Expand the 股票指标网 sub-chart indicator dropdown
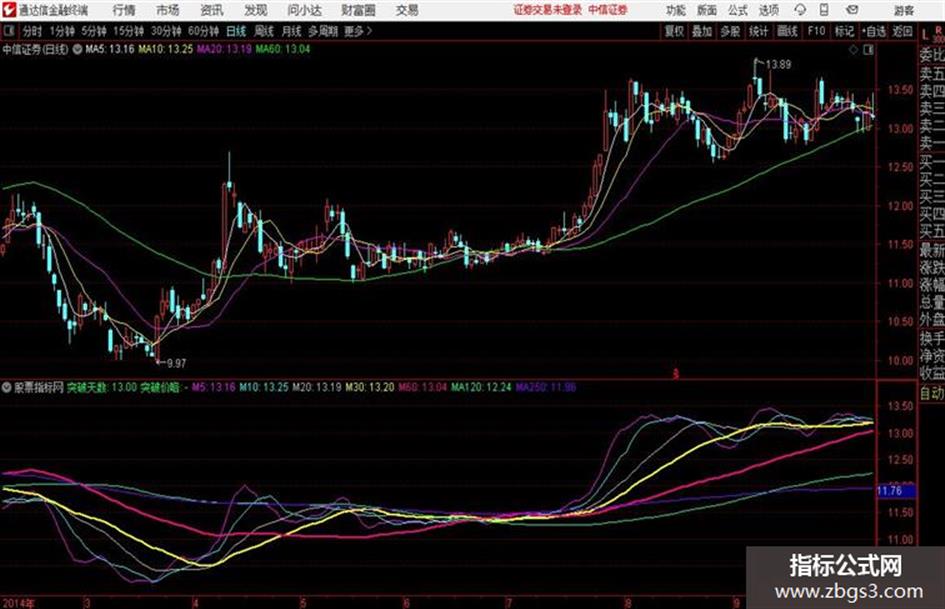 click(x=7, y=387)
